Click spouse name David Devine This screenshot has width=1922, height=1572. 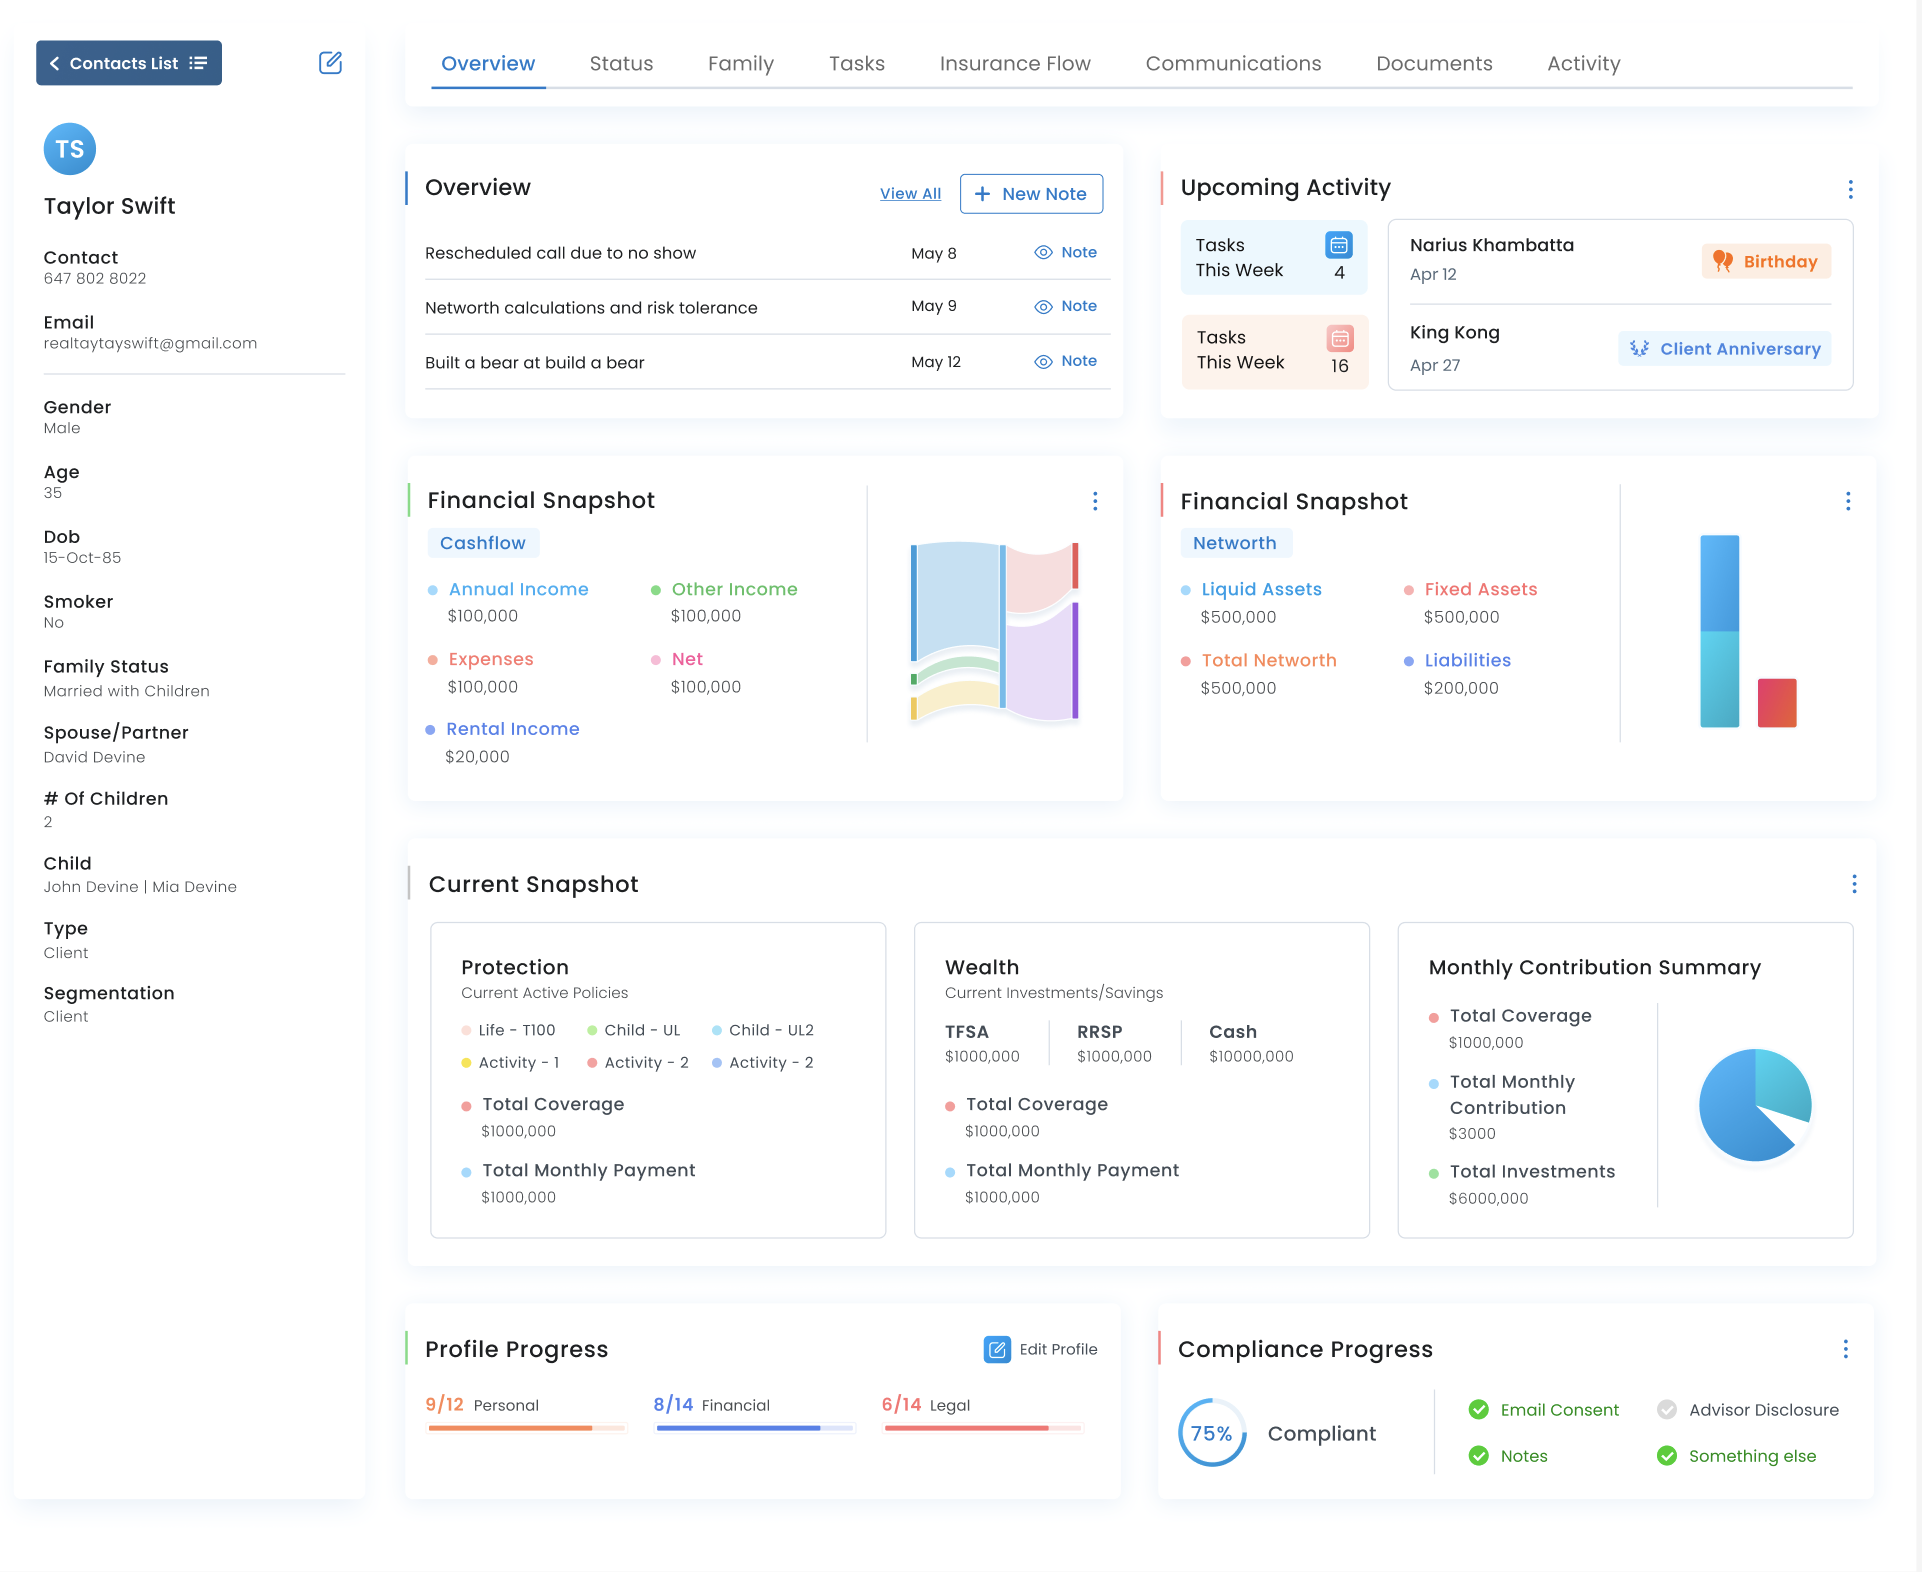click(x=95, y=757)
